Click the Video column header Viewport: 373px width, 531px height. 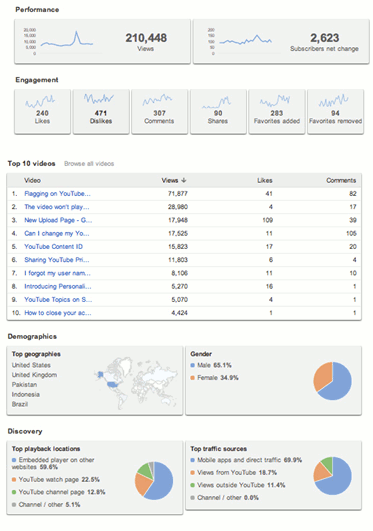[x=32, y=180]
